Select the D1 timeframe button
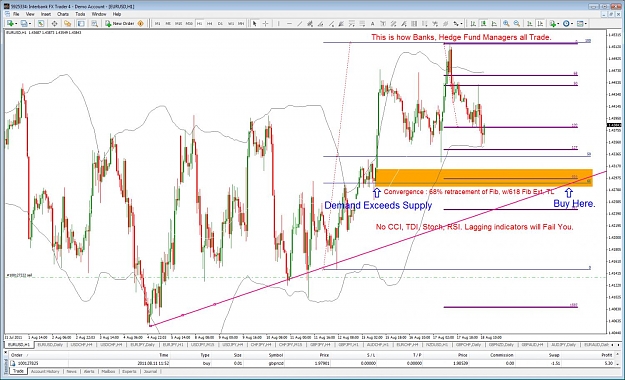Screen dimensions: 625x380 click(220, 24)
